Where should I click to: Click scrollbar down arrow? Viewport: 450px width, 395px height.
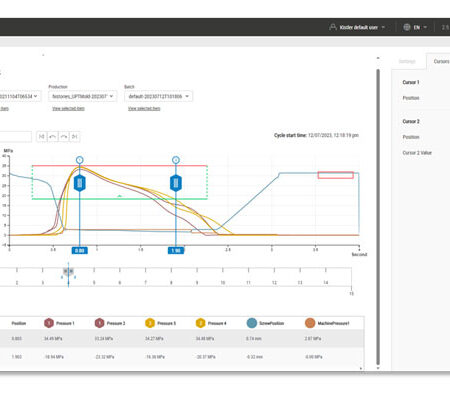click(378, 368)
